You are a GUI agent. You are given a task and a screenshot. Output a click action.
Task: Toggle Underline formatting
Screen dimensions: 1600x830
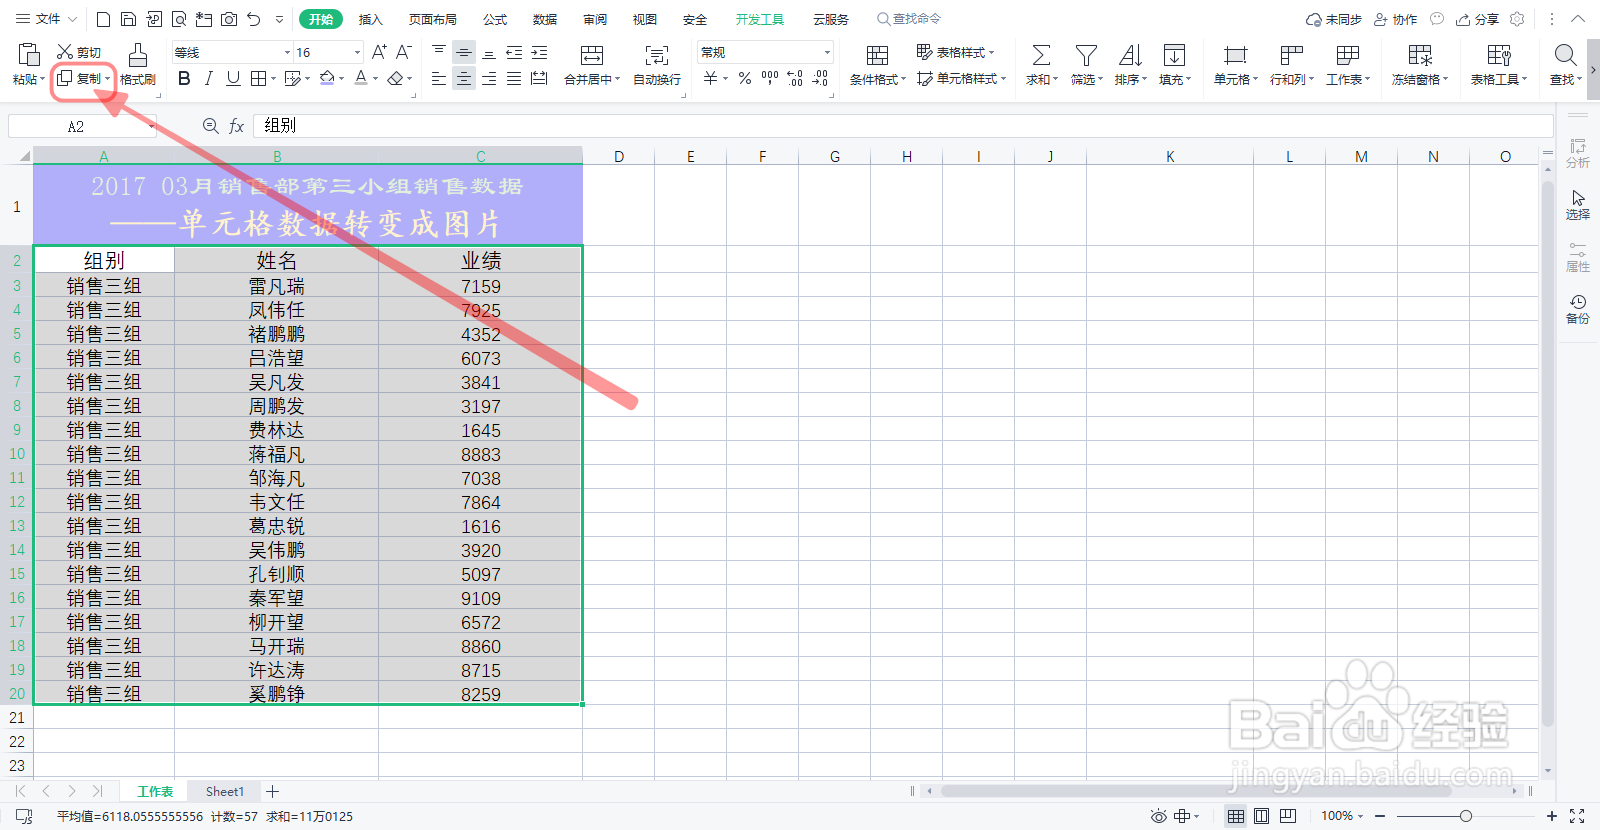(233, 78)
